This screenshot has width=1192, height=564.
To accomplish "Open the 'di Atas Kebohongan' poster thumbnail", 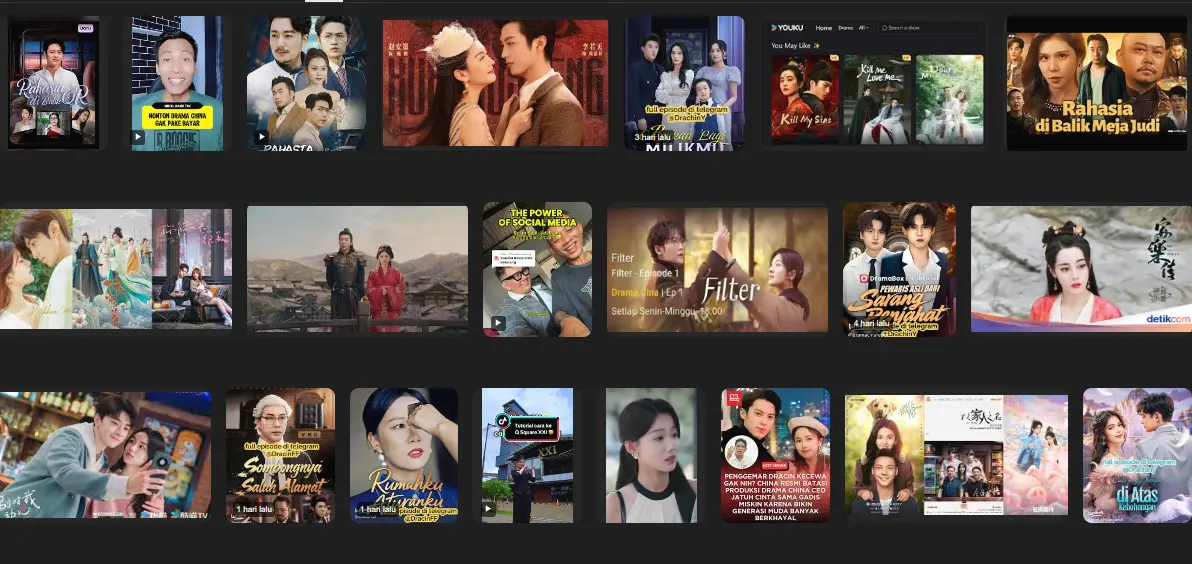I will pyautogui.click(x=1137, y=455).
